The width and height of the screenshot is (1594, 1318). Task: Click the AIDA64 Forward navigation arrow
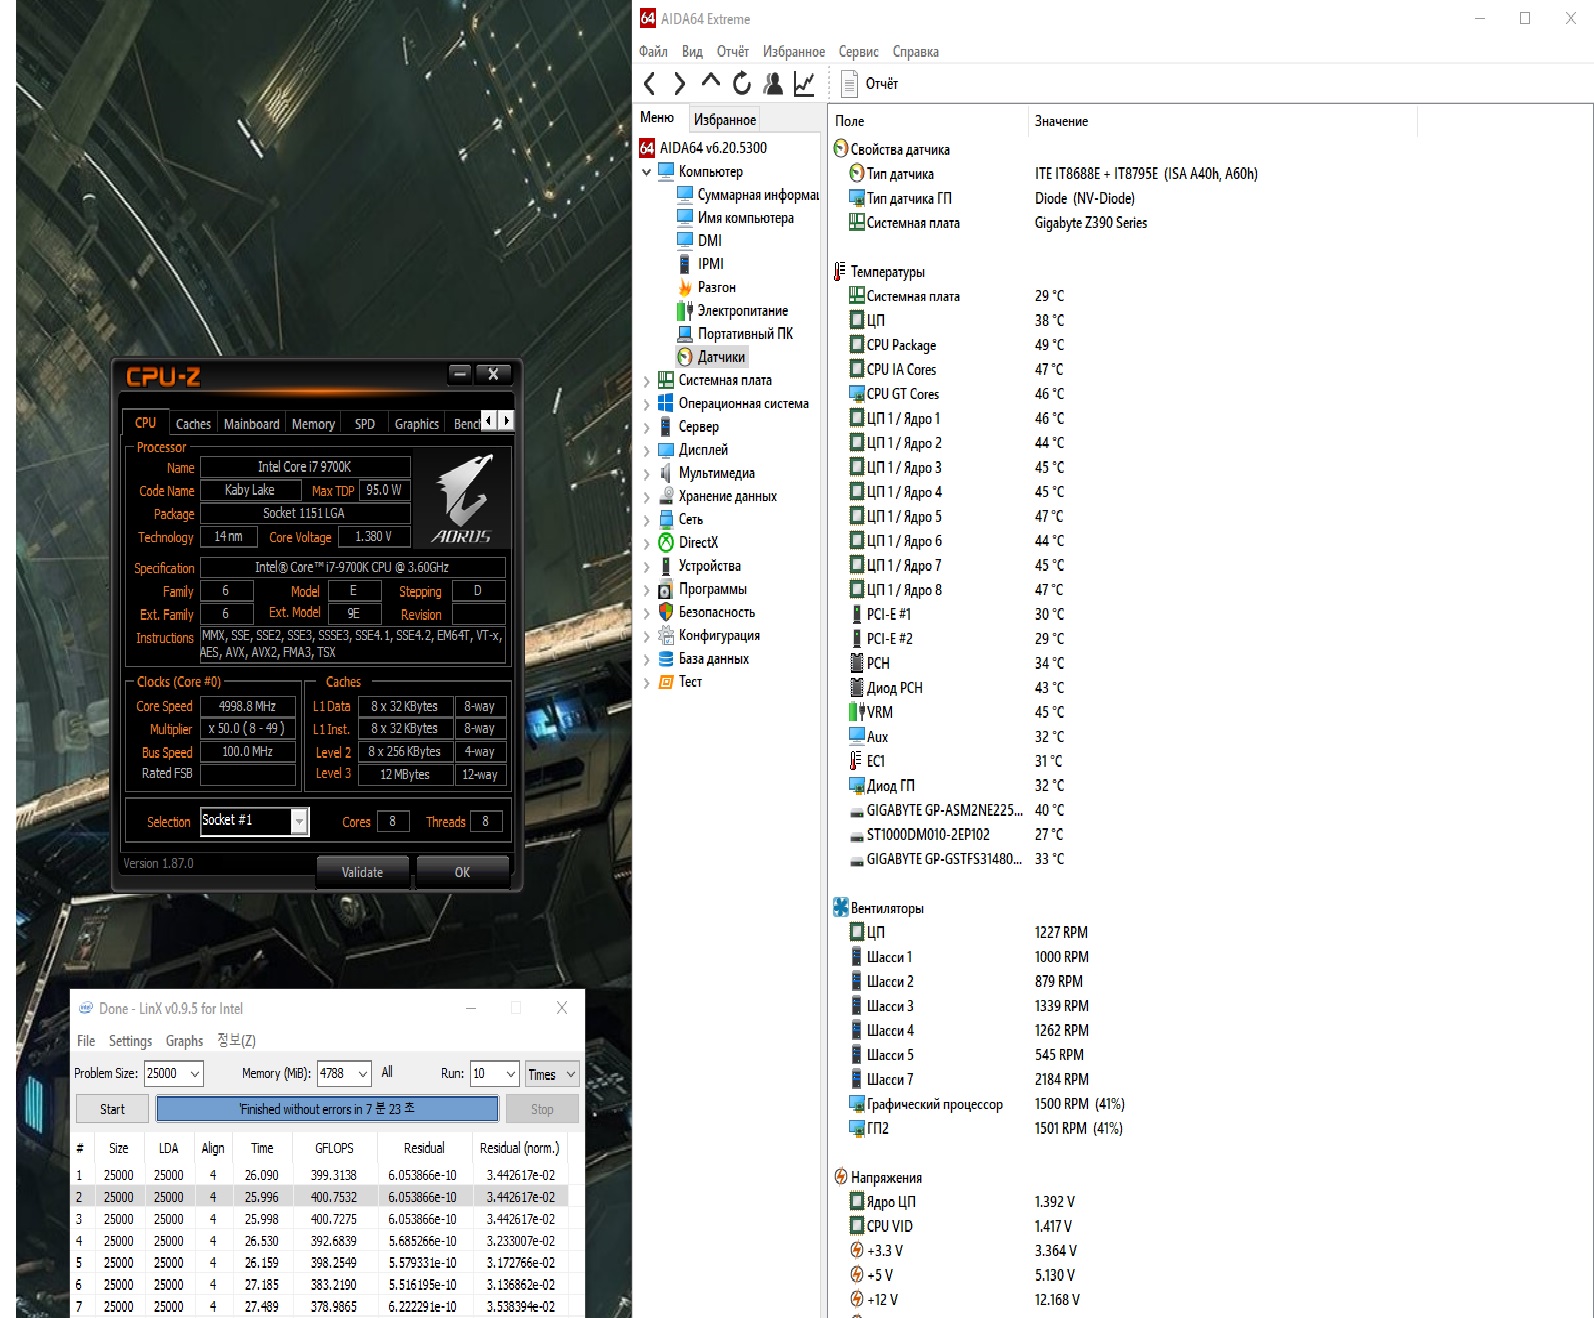pos(680,84)
